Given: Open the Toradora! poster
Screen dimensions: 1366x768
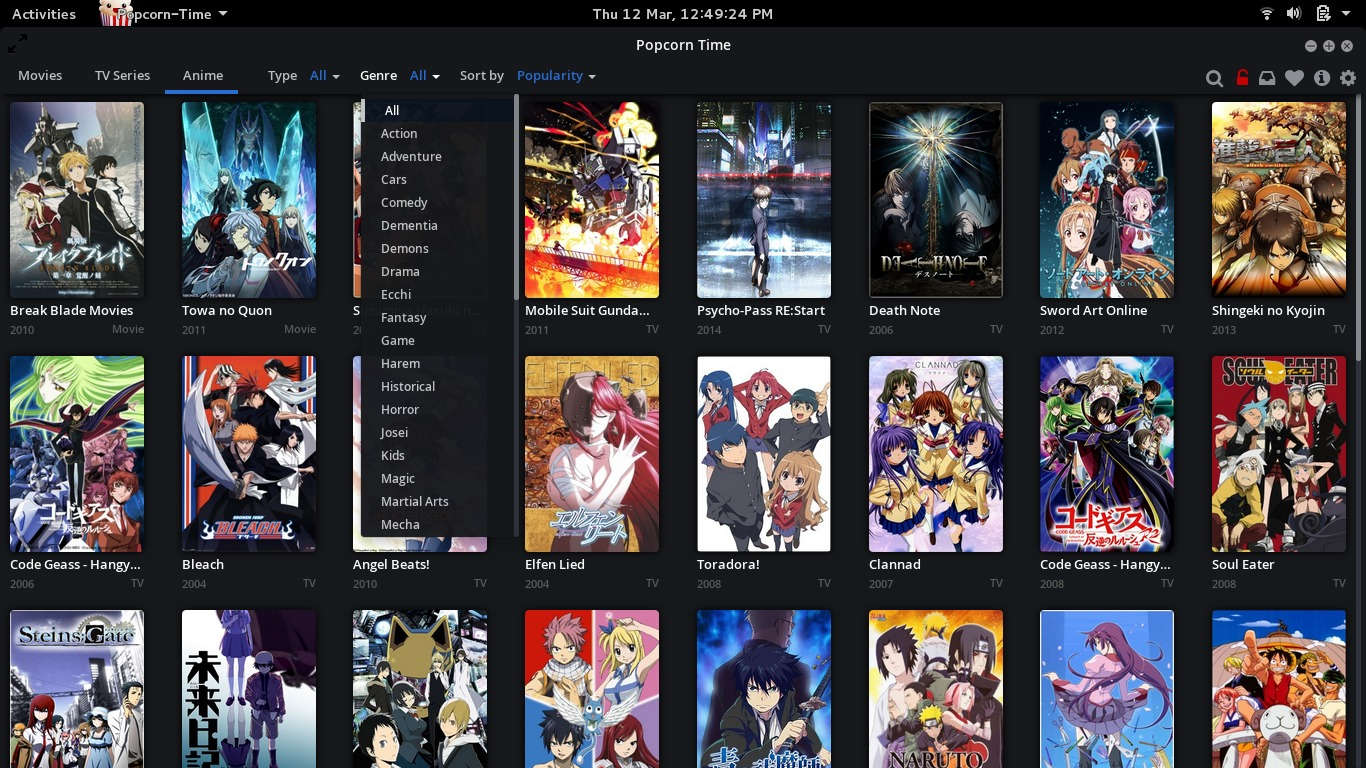Looking at the screenshot, I should point(764,454).
